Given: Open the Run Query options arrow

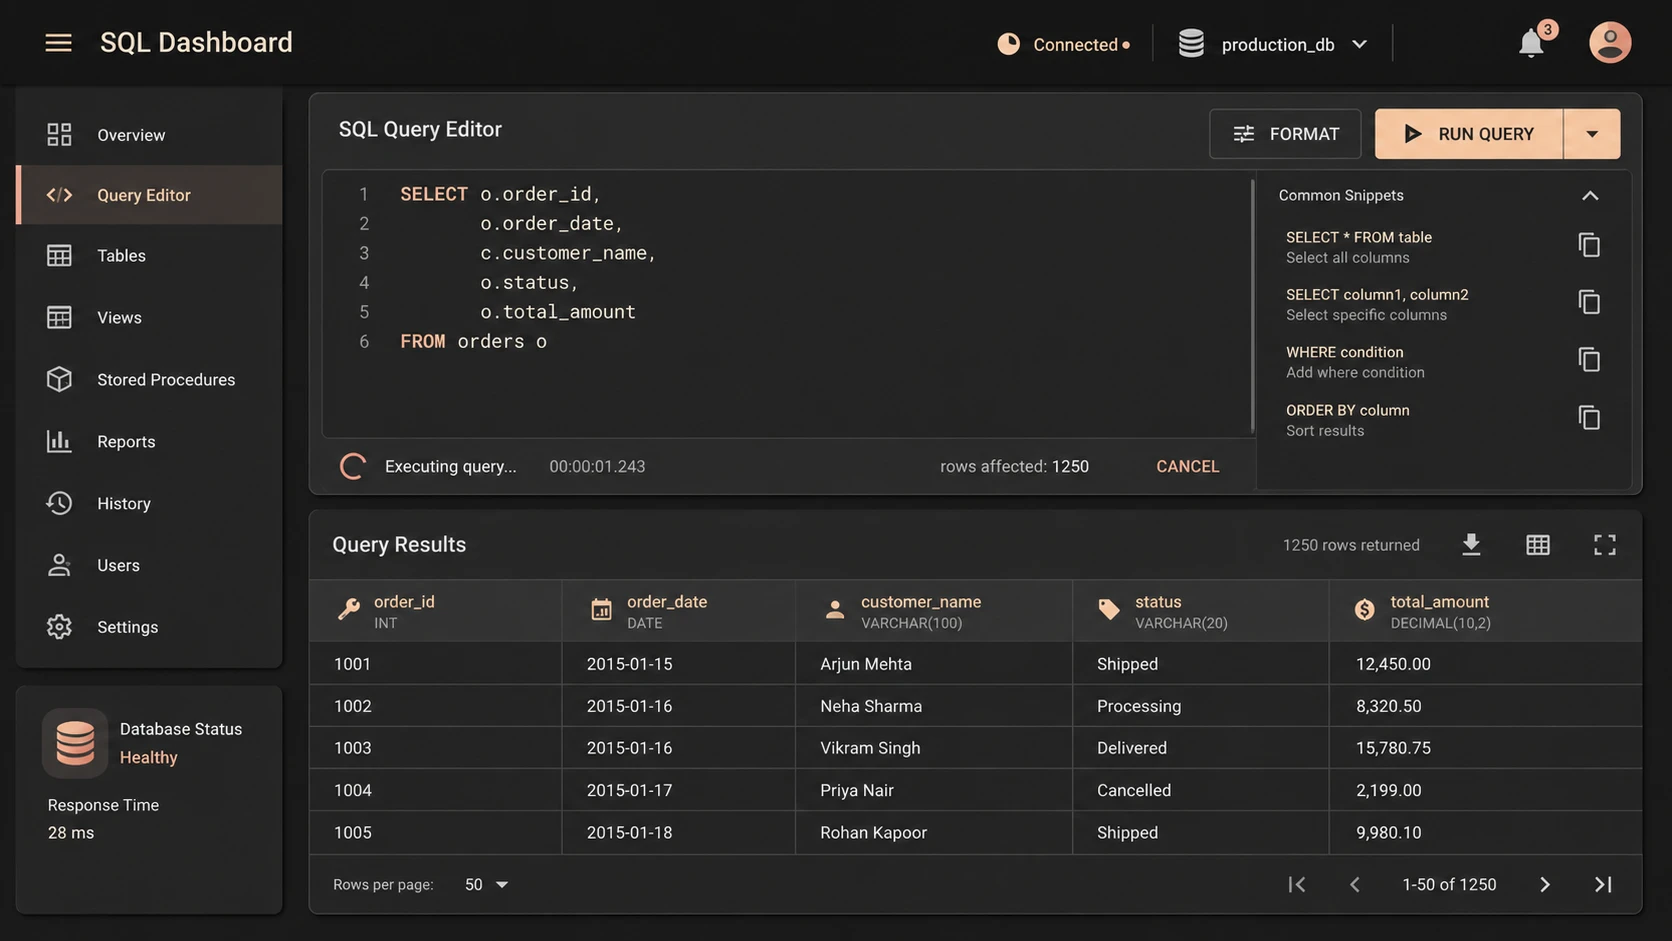Looking at the screenshot, I should (x=1592, y=134).
